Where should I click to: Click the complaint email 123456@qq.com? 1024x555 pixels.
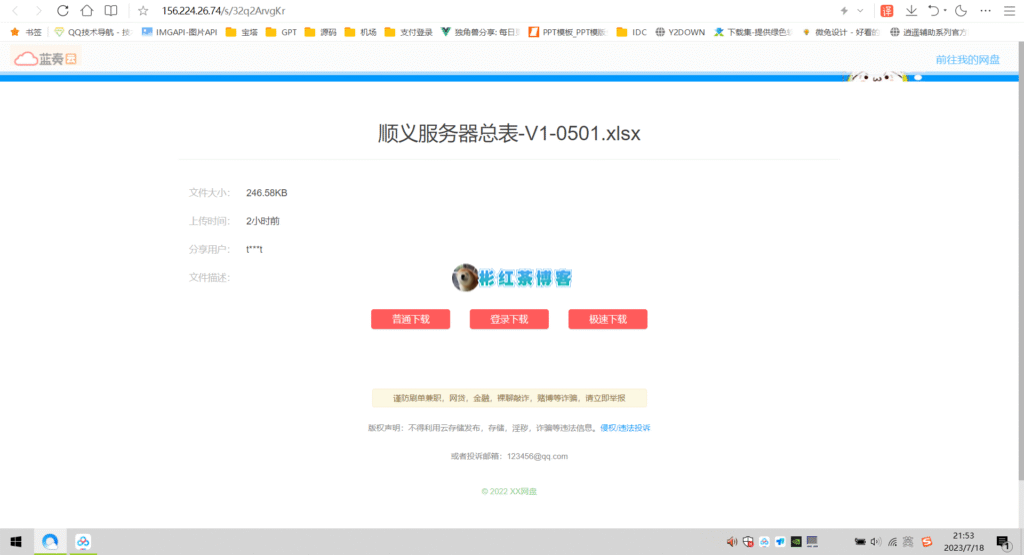(537, 456)
